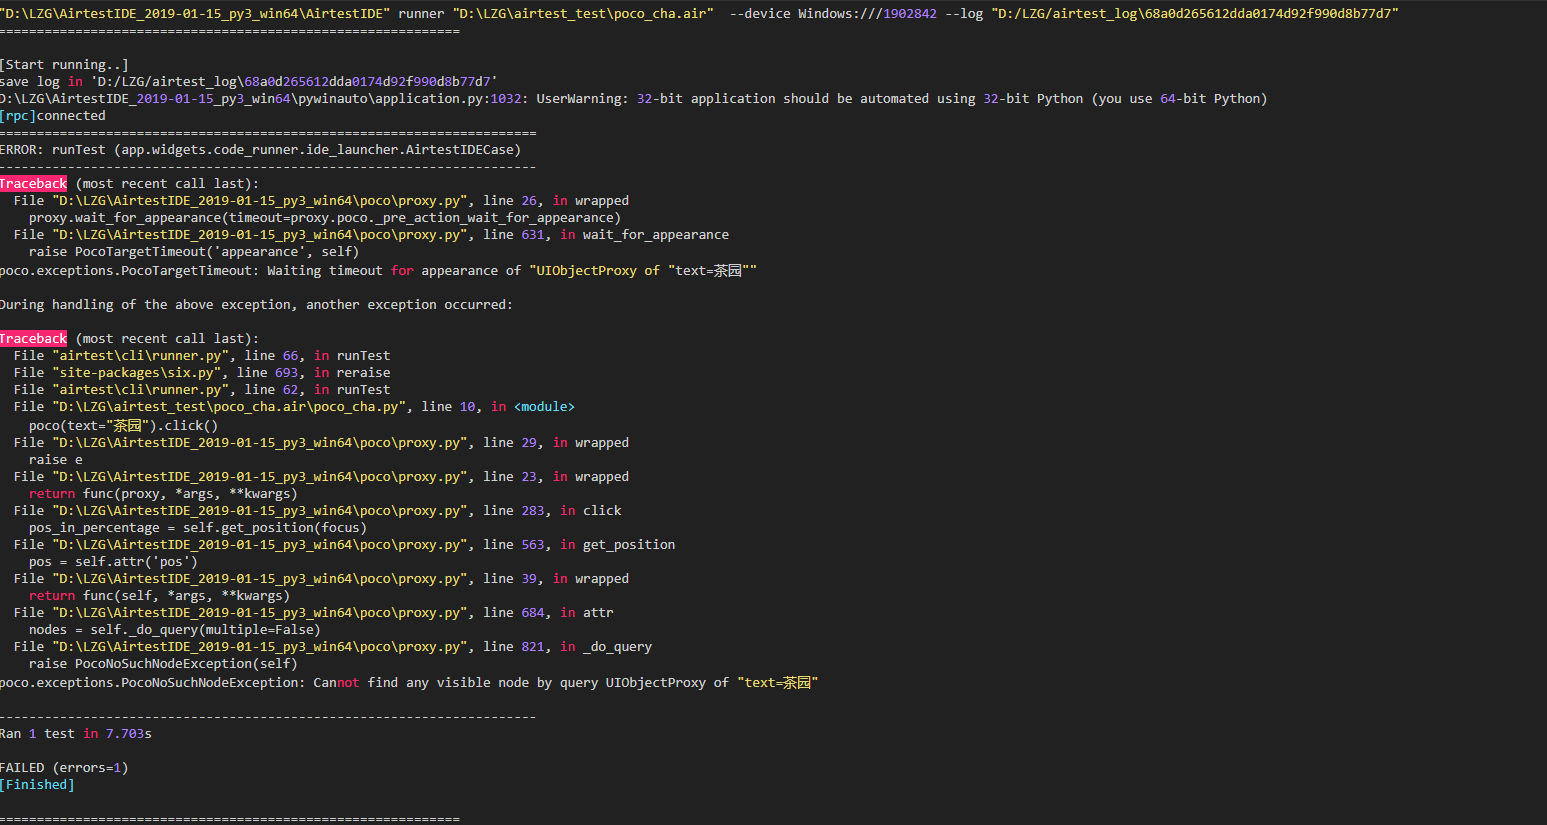Click the 'line 821, in _do_query' entry
Image resolution: width=1547 pixels, height=825 pixels.
pos(333,647)
